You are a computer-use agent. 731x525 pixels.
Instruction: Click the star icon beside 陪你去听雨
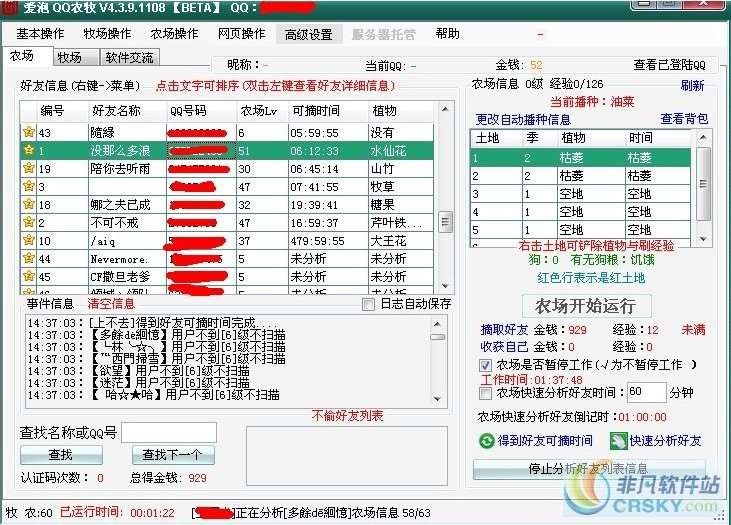tap(29, 168)
